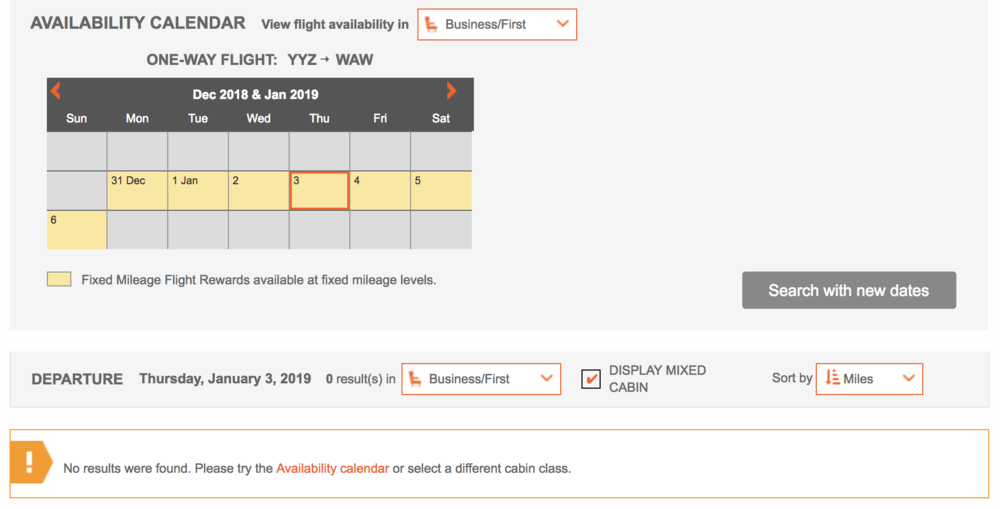Click the yellow Fixed Mileage legend swatch
Viewport: 1000px width, 509px height.
tap(59, 280)
